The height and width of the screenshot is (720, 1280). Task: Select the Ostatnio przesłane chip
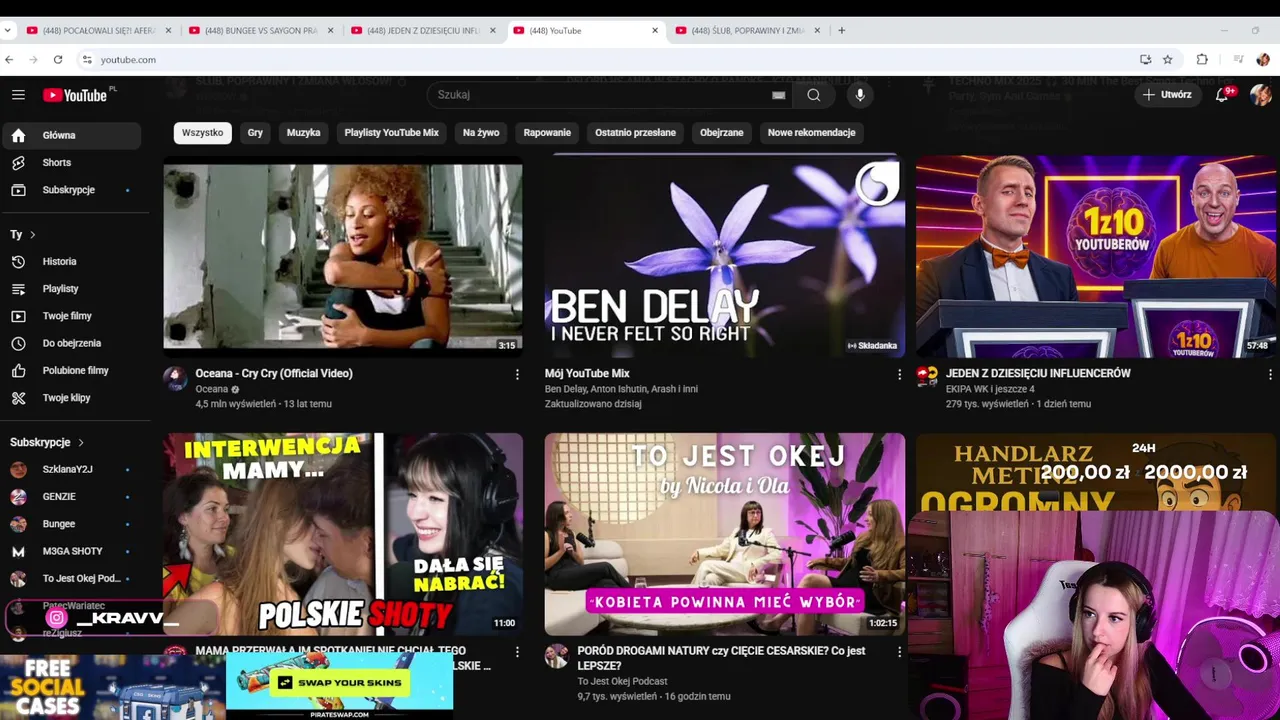(635, 133)
